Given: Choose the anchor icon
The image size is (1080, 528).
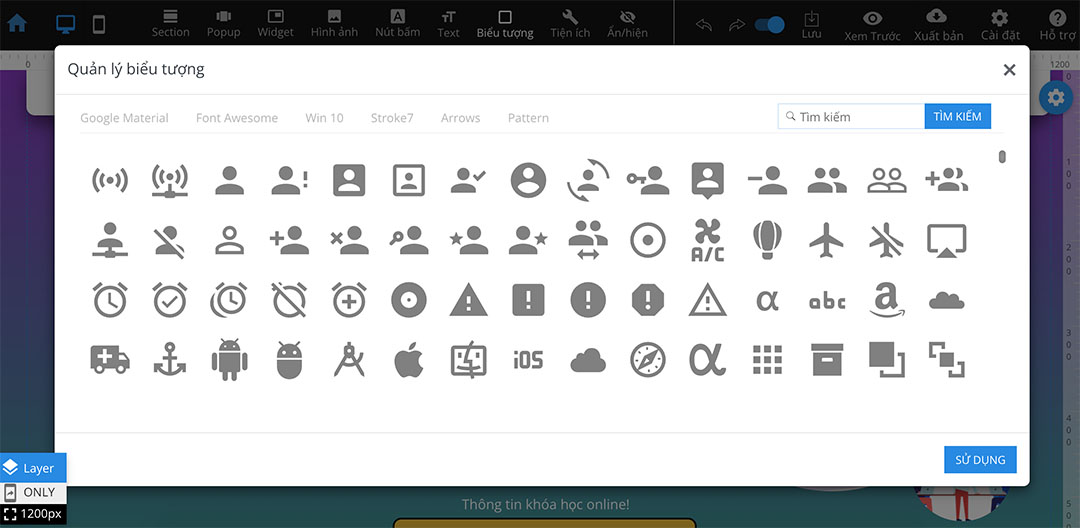Looking at the screenshot, I should point(170,359).
